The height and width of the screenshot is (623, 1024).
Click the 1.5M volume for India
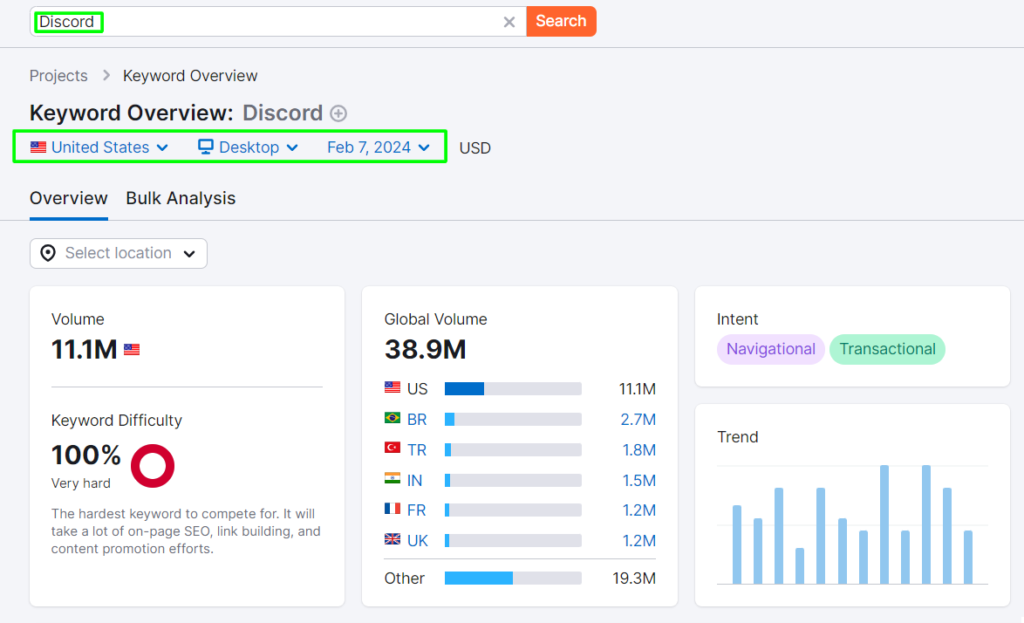click(639, 481)
